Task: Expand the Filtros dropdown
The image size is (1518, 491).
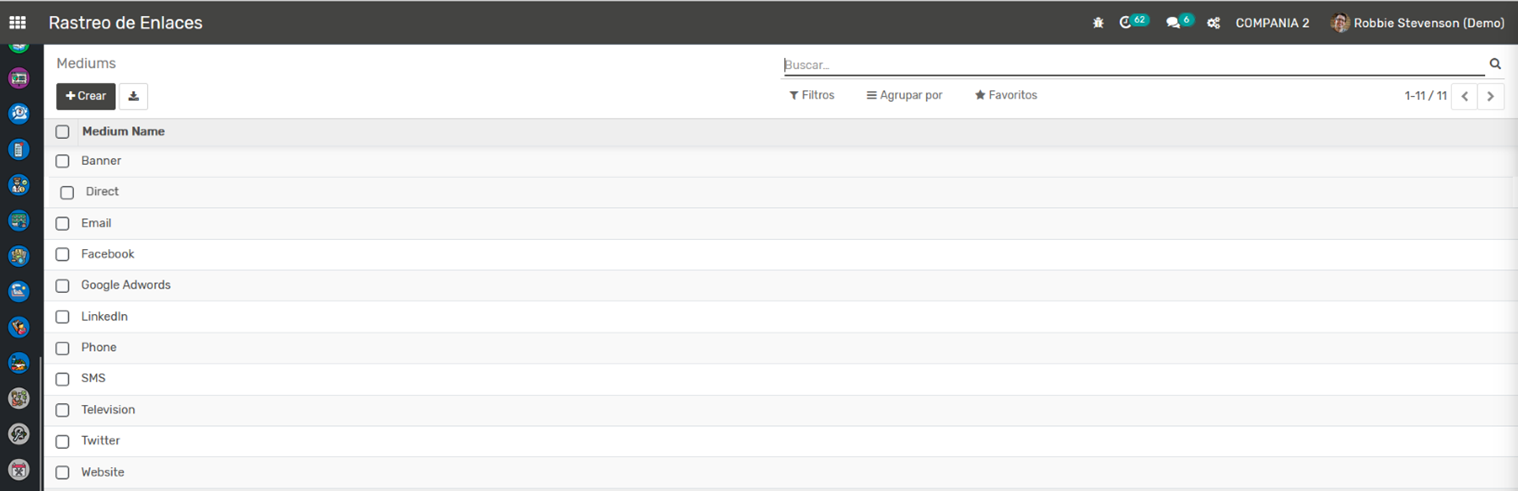Action: pyautogui.click(x=811, y=95)
